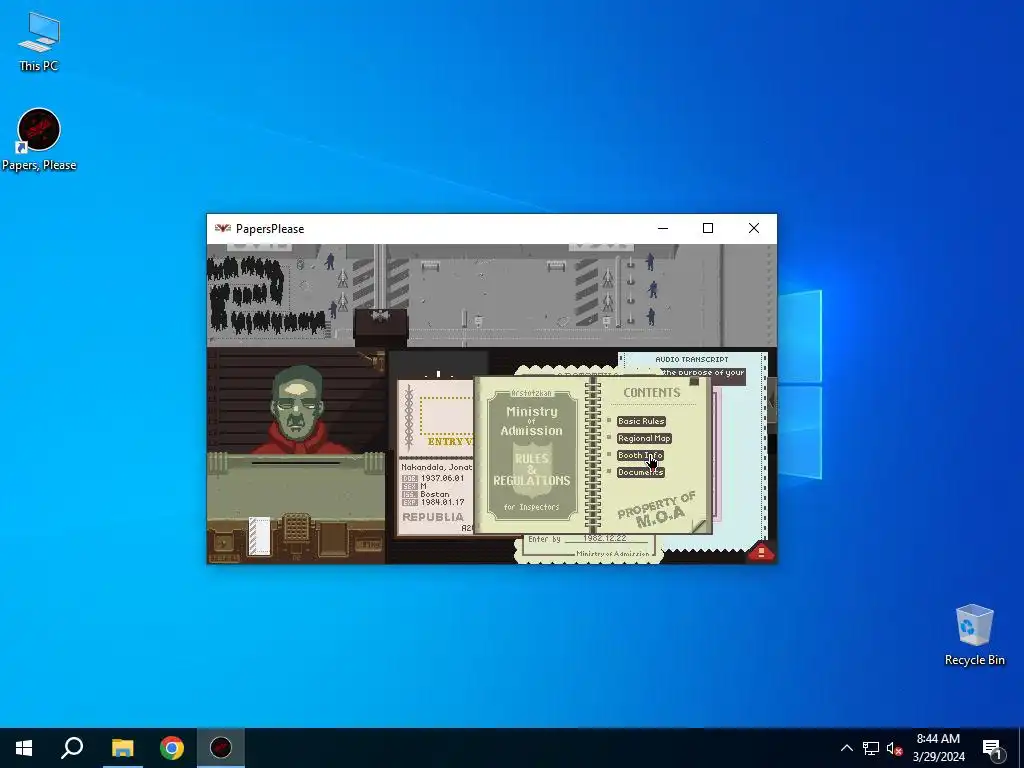This screenshot has height=768, width=1024.
Task: Minimize the PapersPlease window
Action: click(x=663, y=228)
